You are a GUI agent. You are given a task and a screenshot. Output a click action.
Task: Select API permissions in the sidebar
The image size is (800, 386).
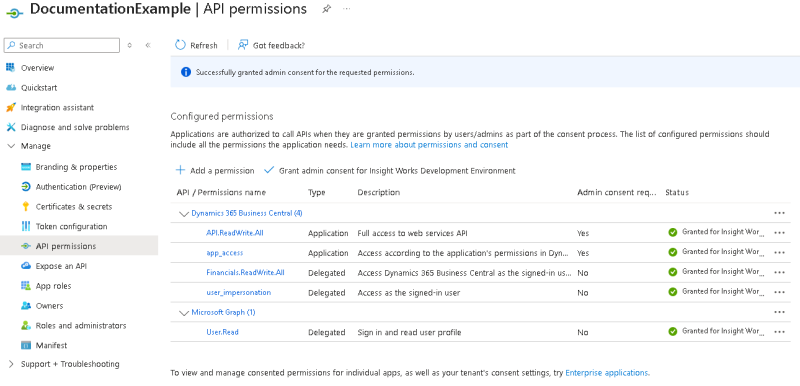point(79,246)
